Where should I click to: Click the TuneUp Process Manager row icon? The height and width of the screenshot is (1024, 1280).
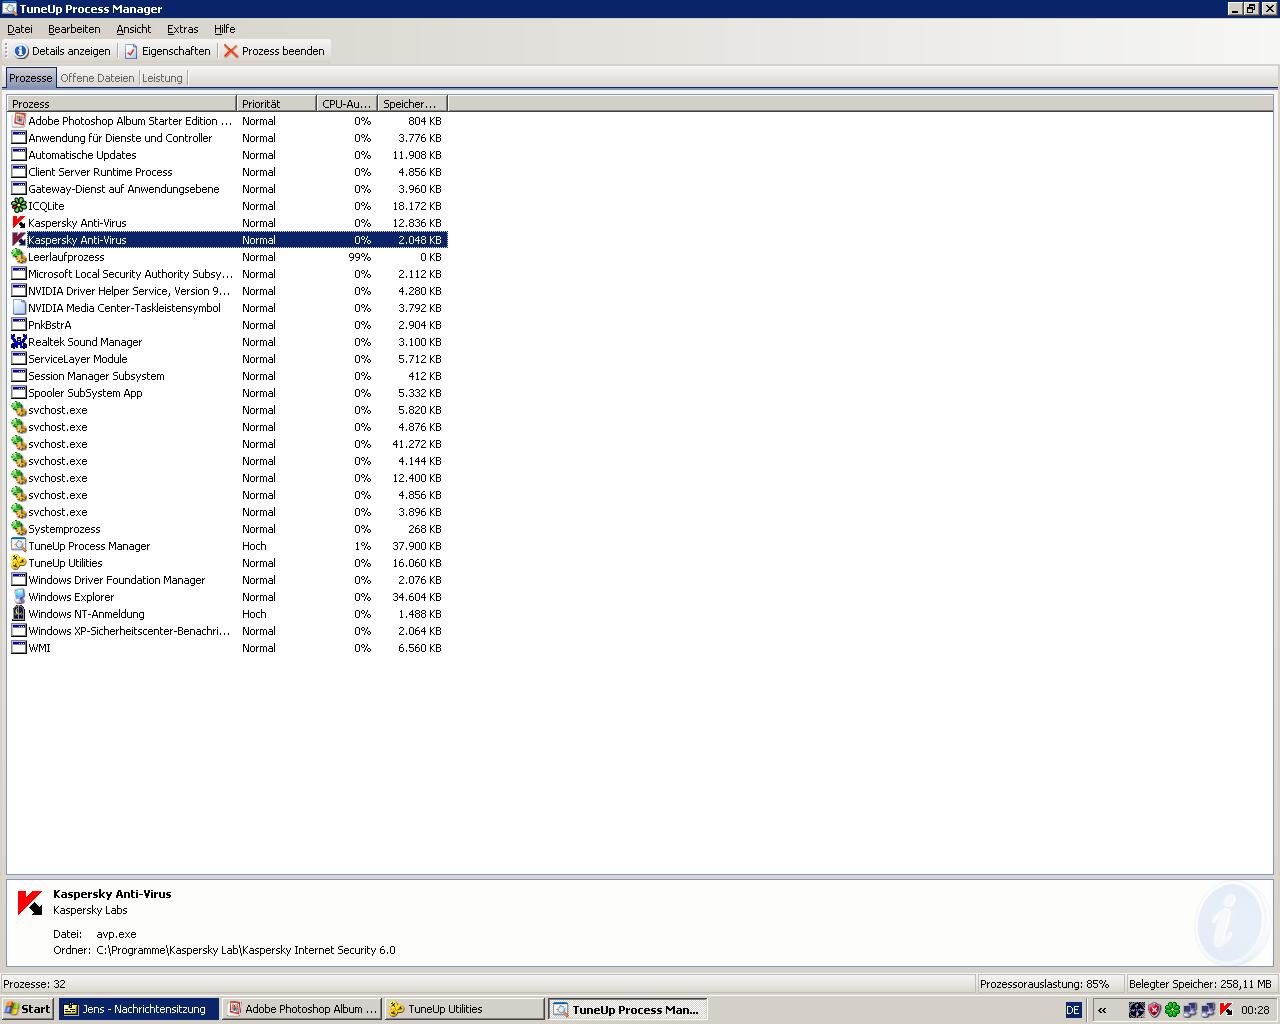[x=19, y=546]
